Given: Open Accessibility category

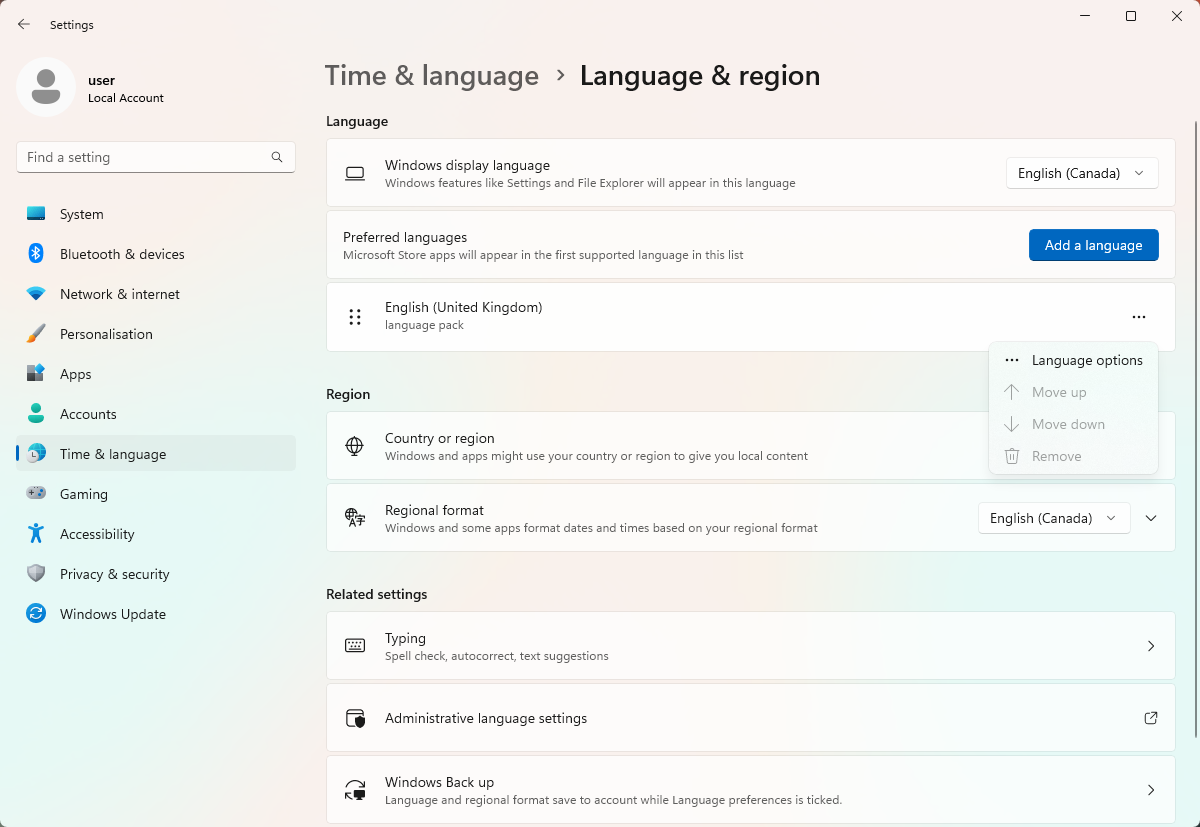Looking at the screenshot, I should point(156,534).
